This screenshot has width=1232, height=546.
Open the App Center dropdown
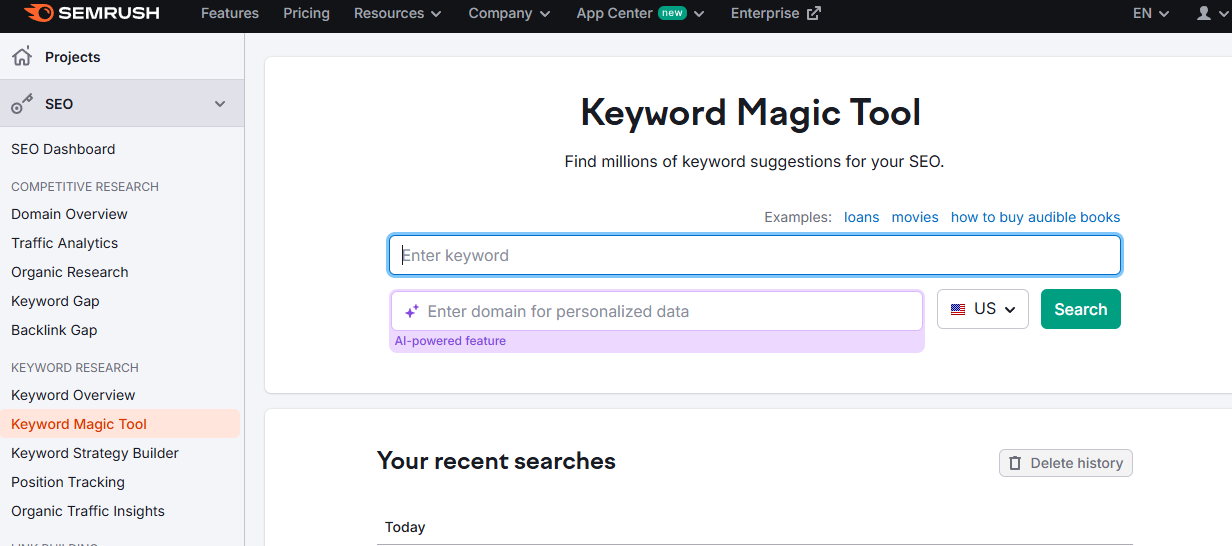[x=640, y=13]
